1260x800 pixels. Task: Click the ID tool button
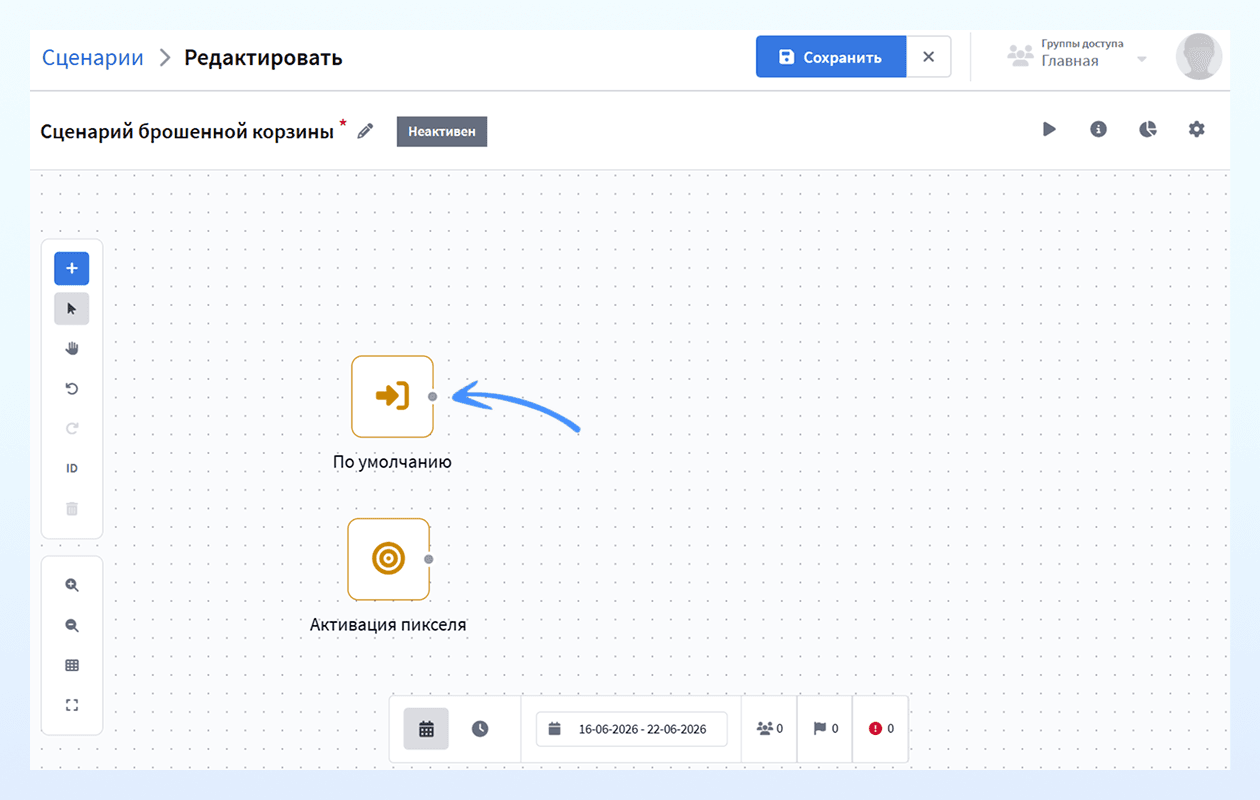[71, 468]
